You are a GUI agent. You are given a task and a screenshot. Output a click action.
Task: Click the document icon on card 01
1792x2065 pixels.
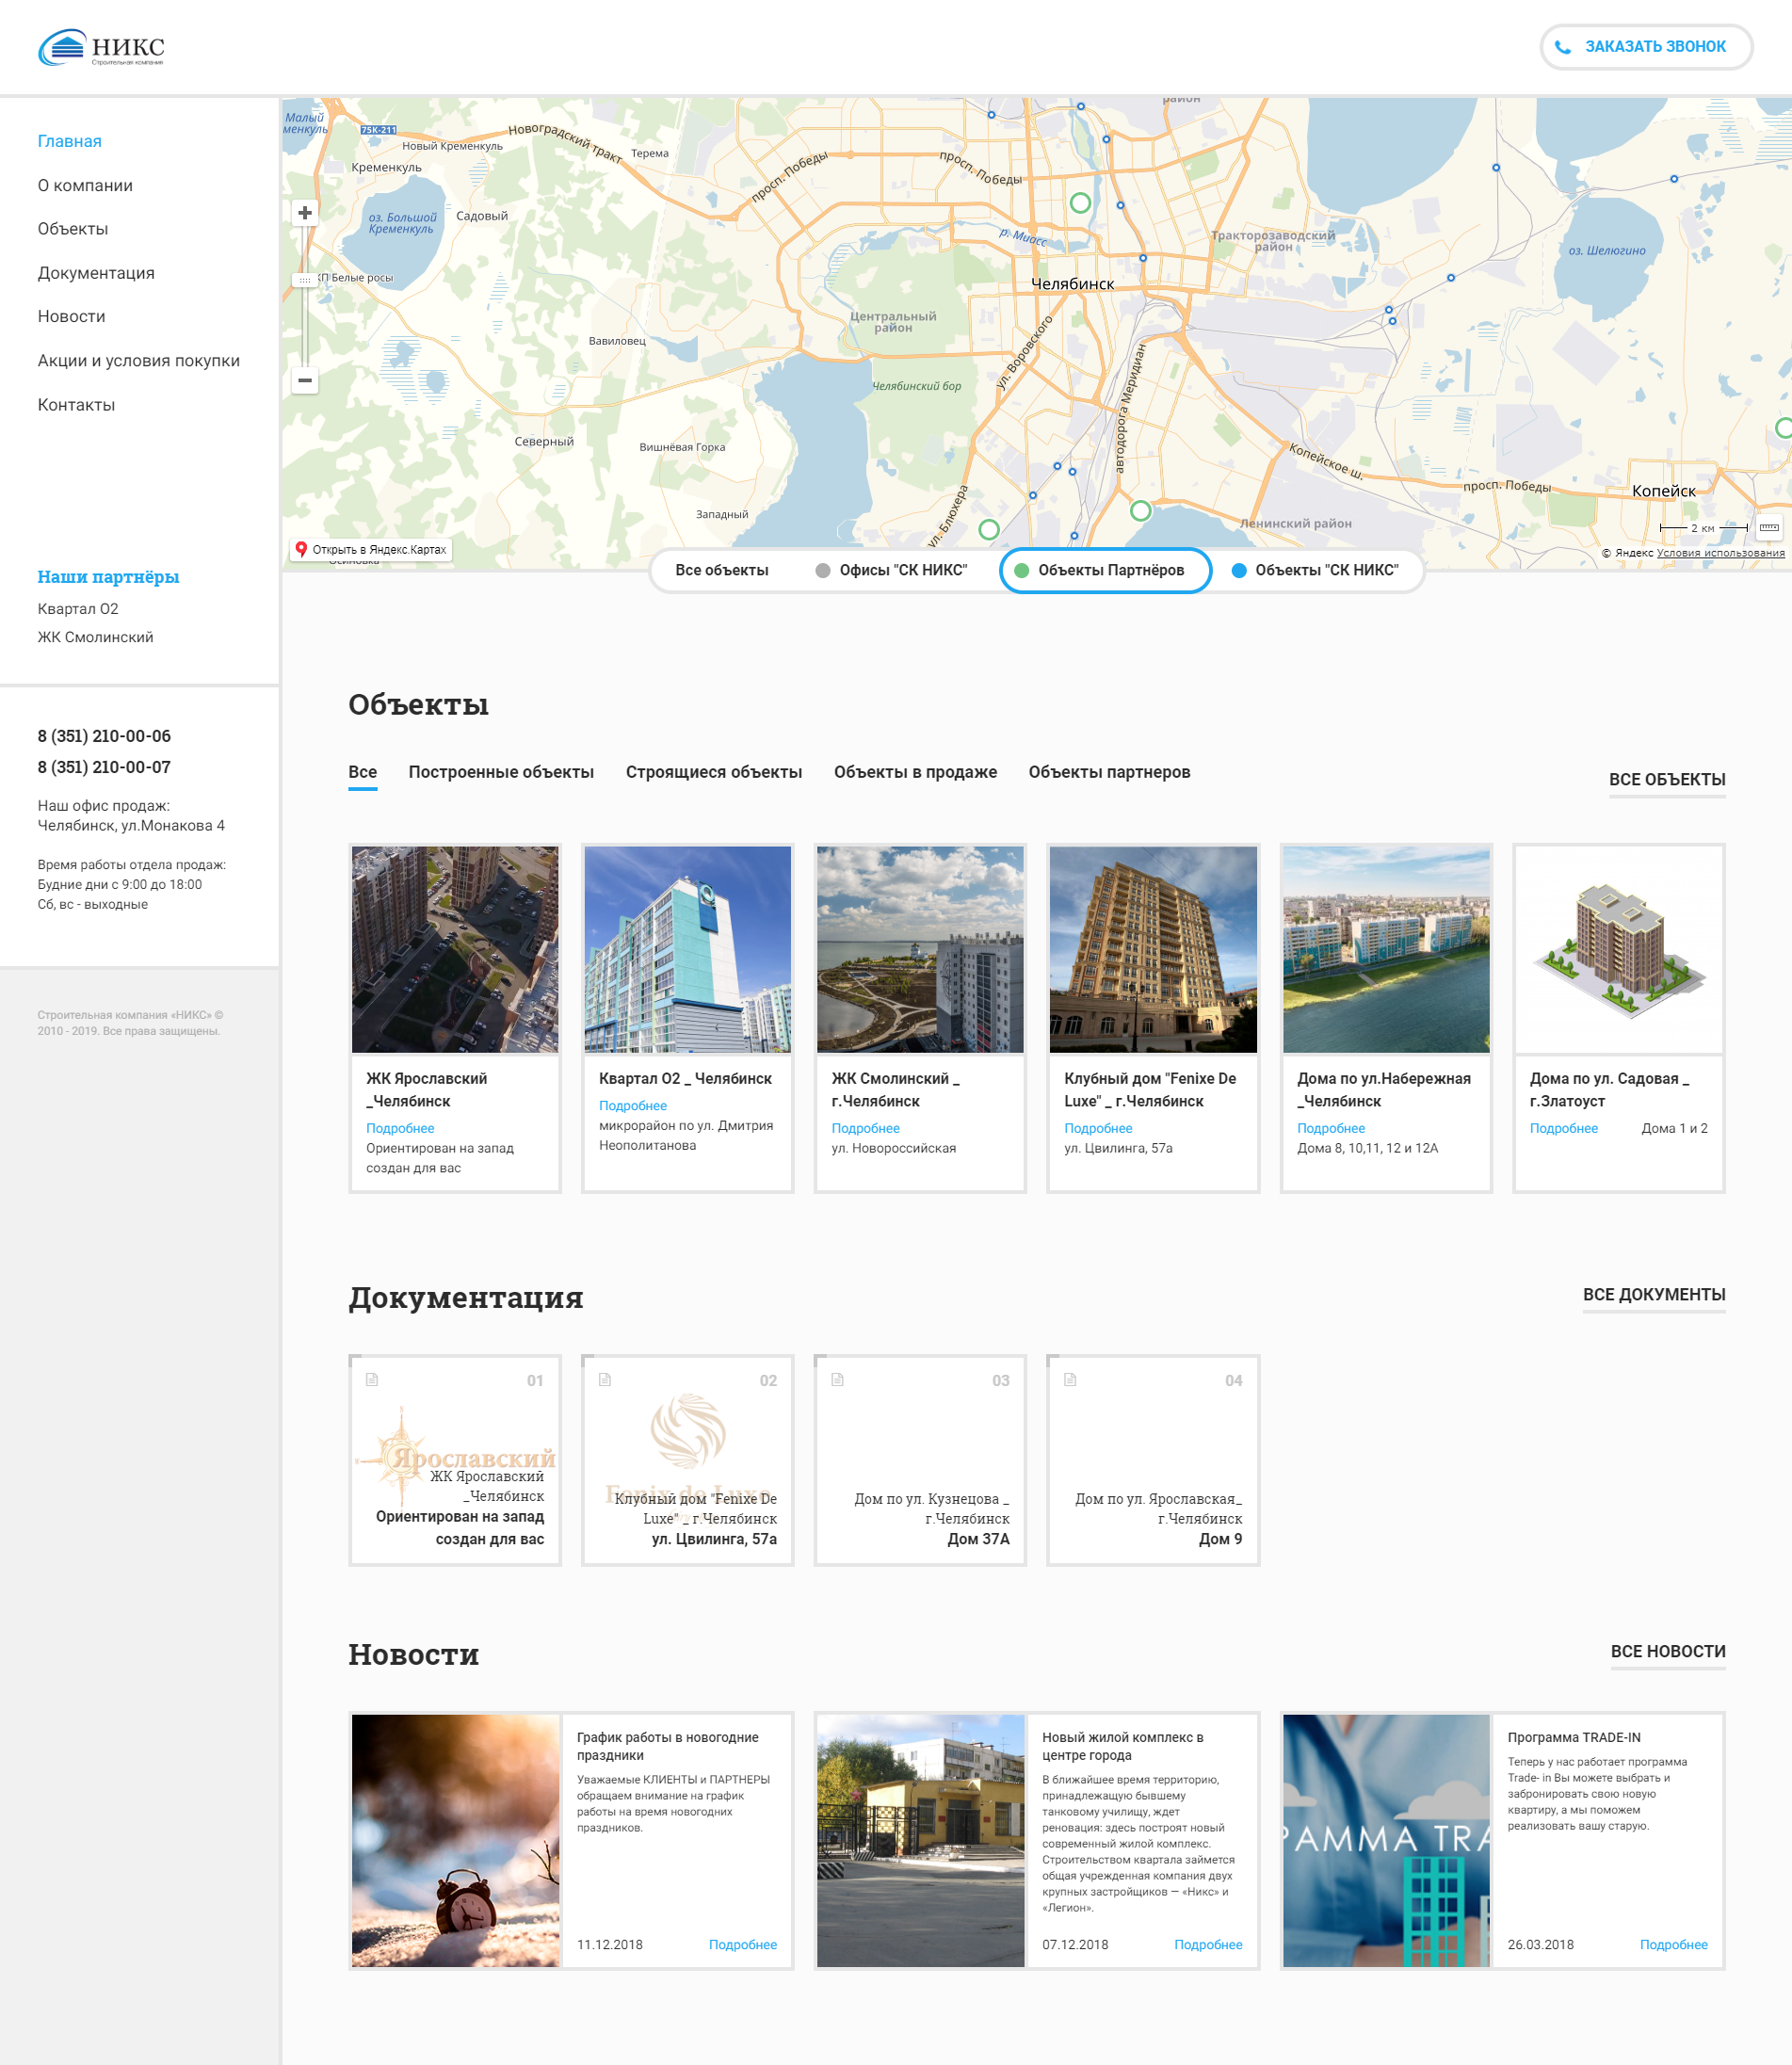[x=372, y=1379]
